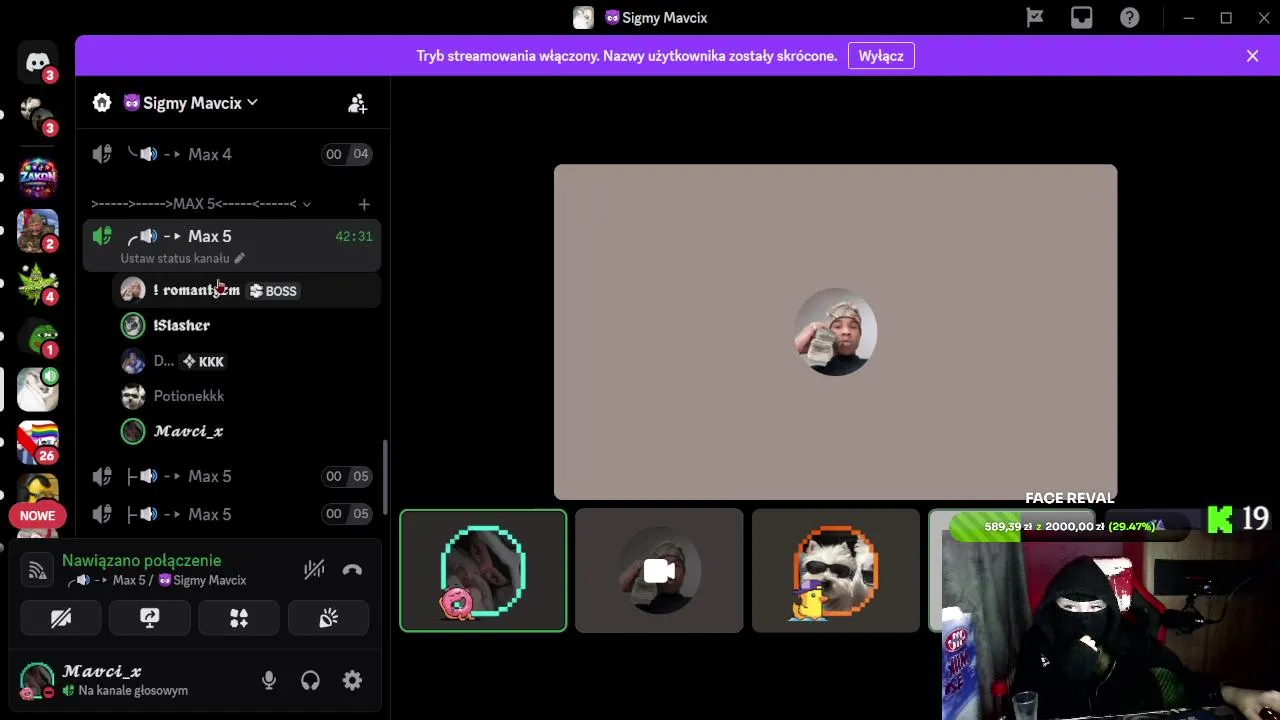Start screen share button

coord(150,619)
